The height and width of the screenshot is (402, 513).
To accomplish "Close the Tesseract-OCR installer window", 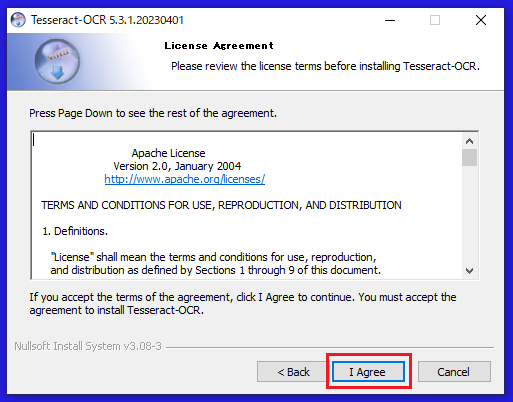I will pos(481,20).
